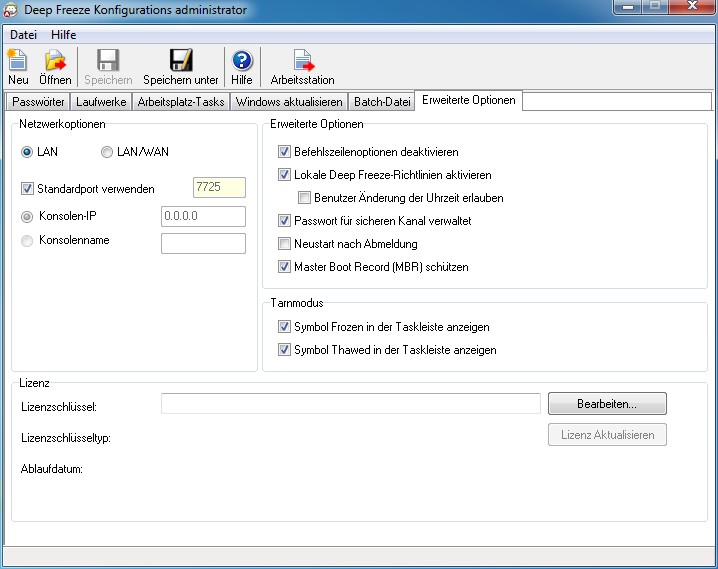
Task: Toggle Master Boot Record (MBR) schützen
Action: 284,266
